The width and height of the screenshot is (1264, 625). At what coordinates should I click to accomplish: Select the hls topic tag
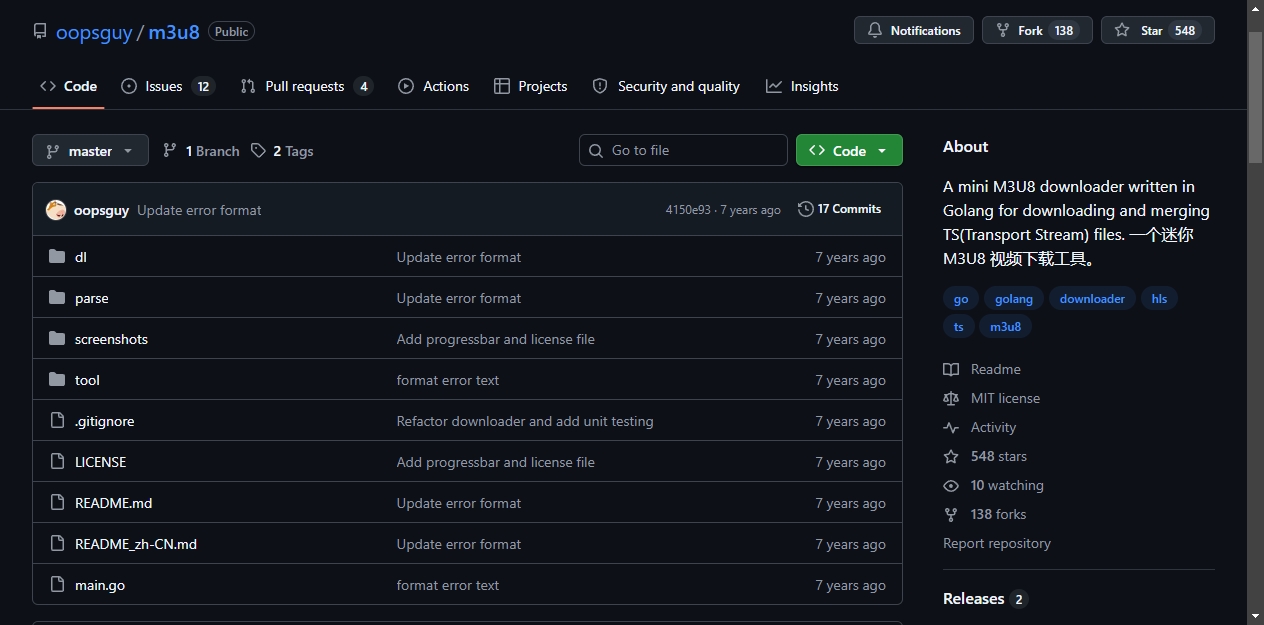coord(1159,299)
